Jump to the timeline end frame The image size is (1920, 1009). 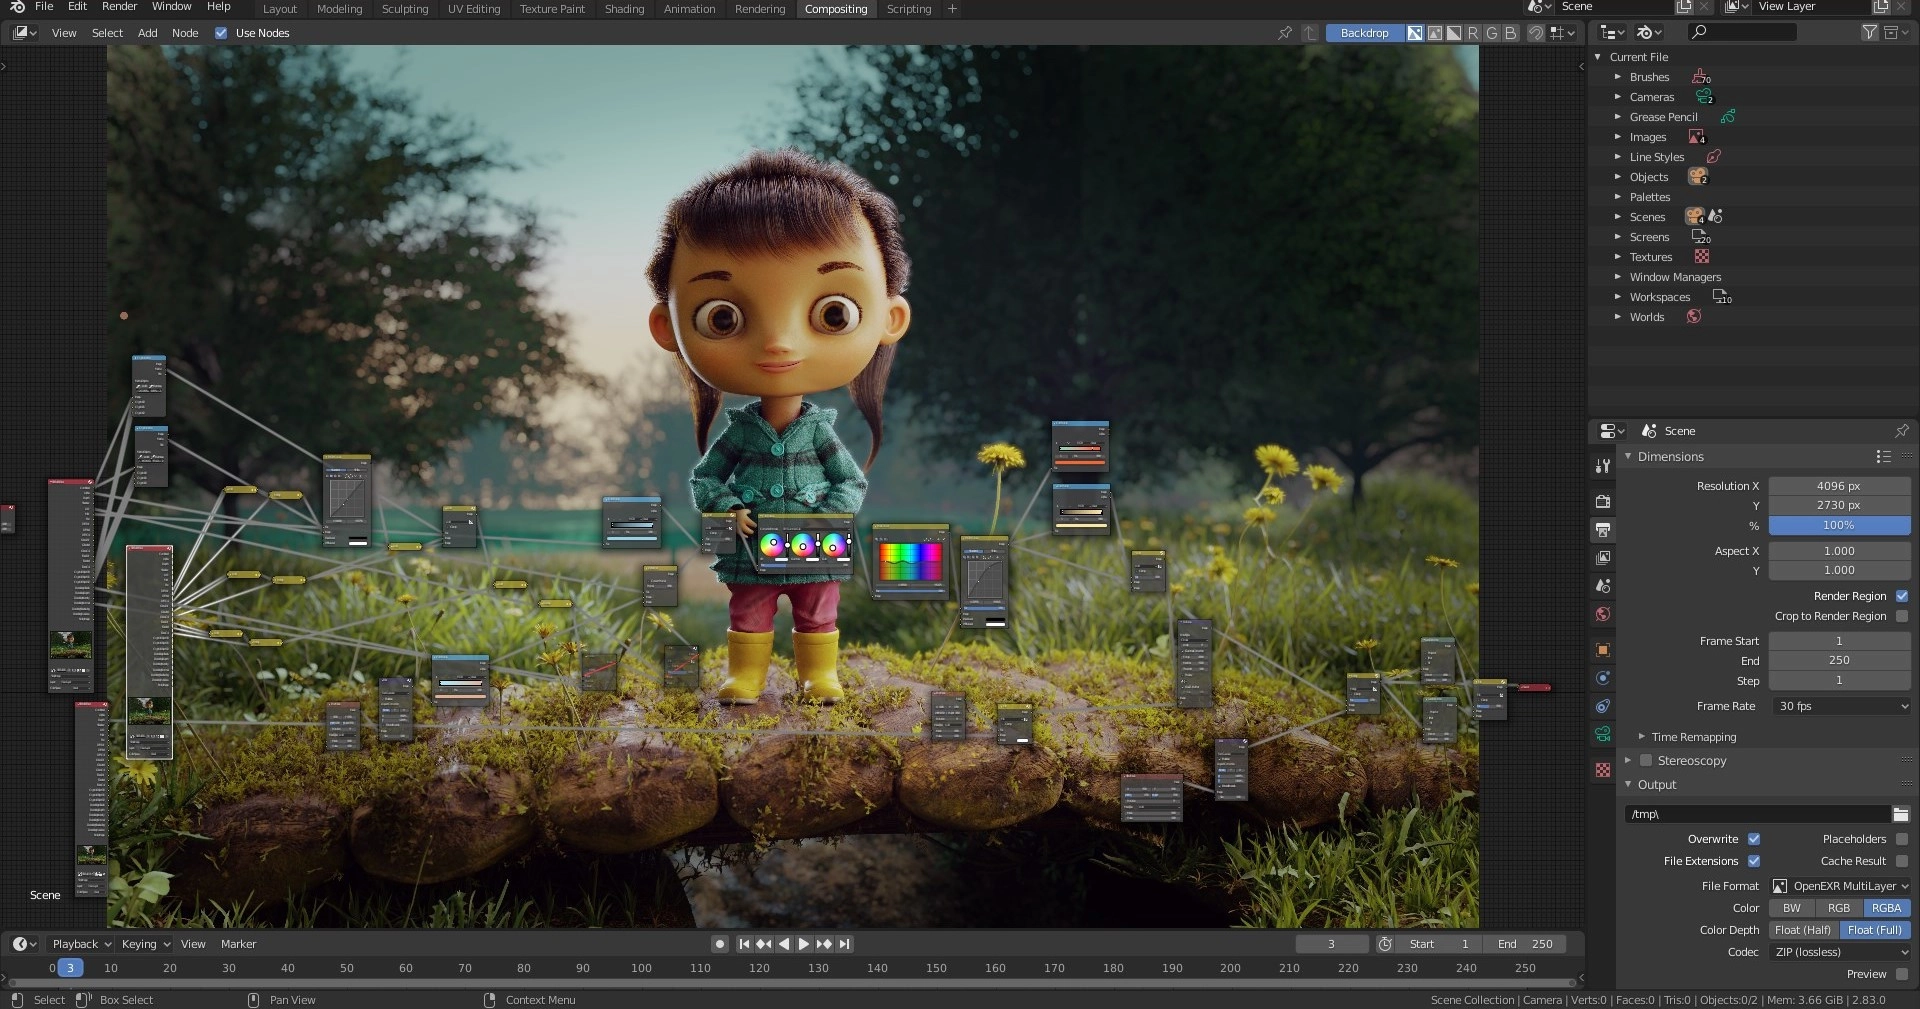[x=845, y=944]
